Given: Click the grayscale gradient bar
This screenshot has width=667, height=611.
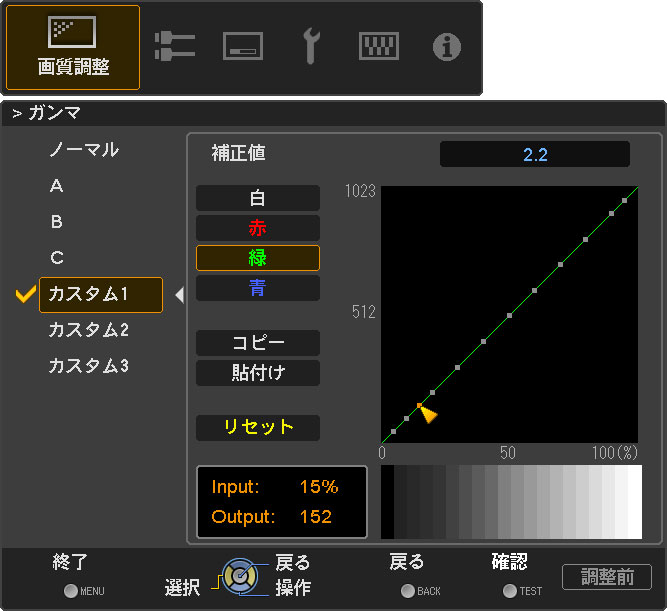Looking at the screenshot, I should point(511,501).
